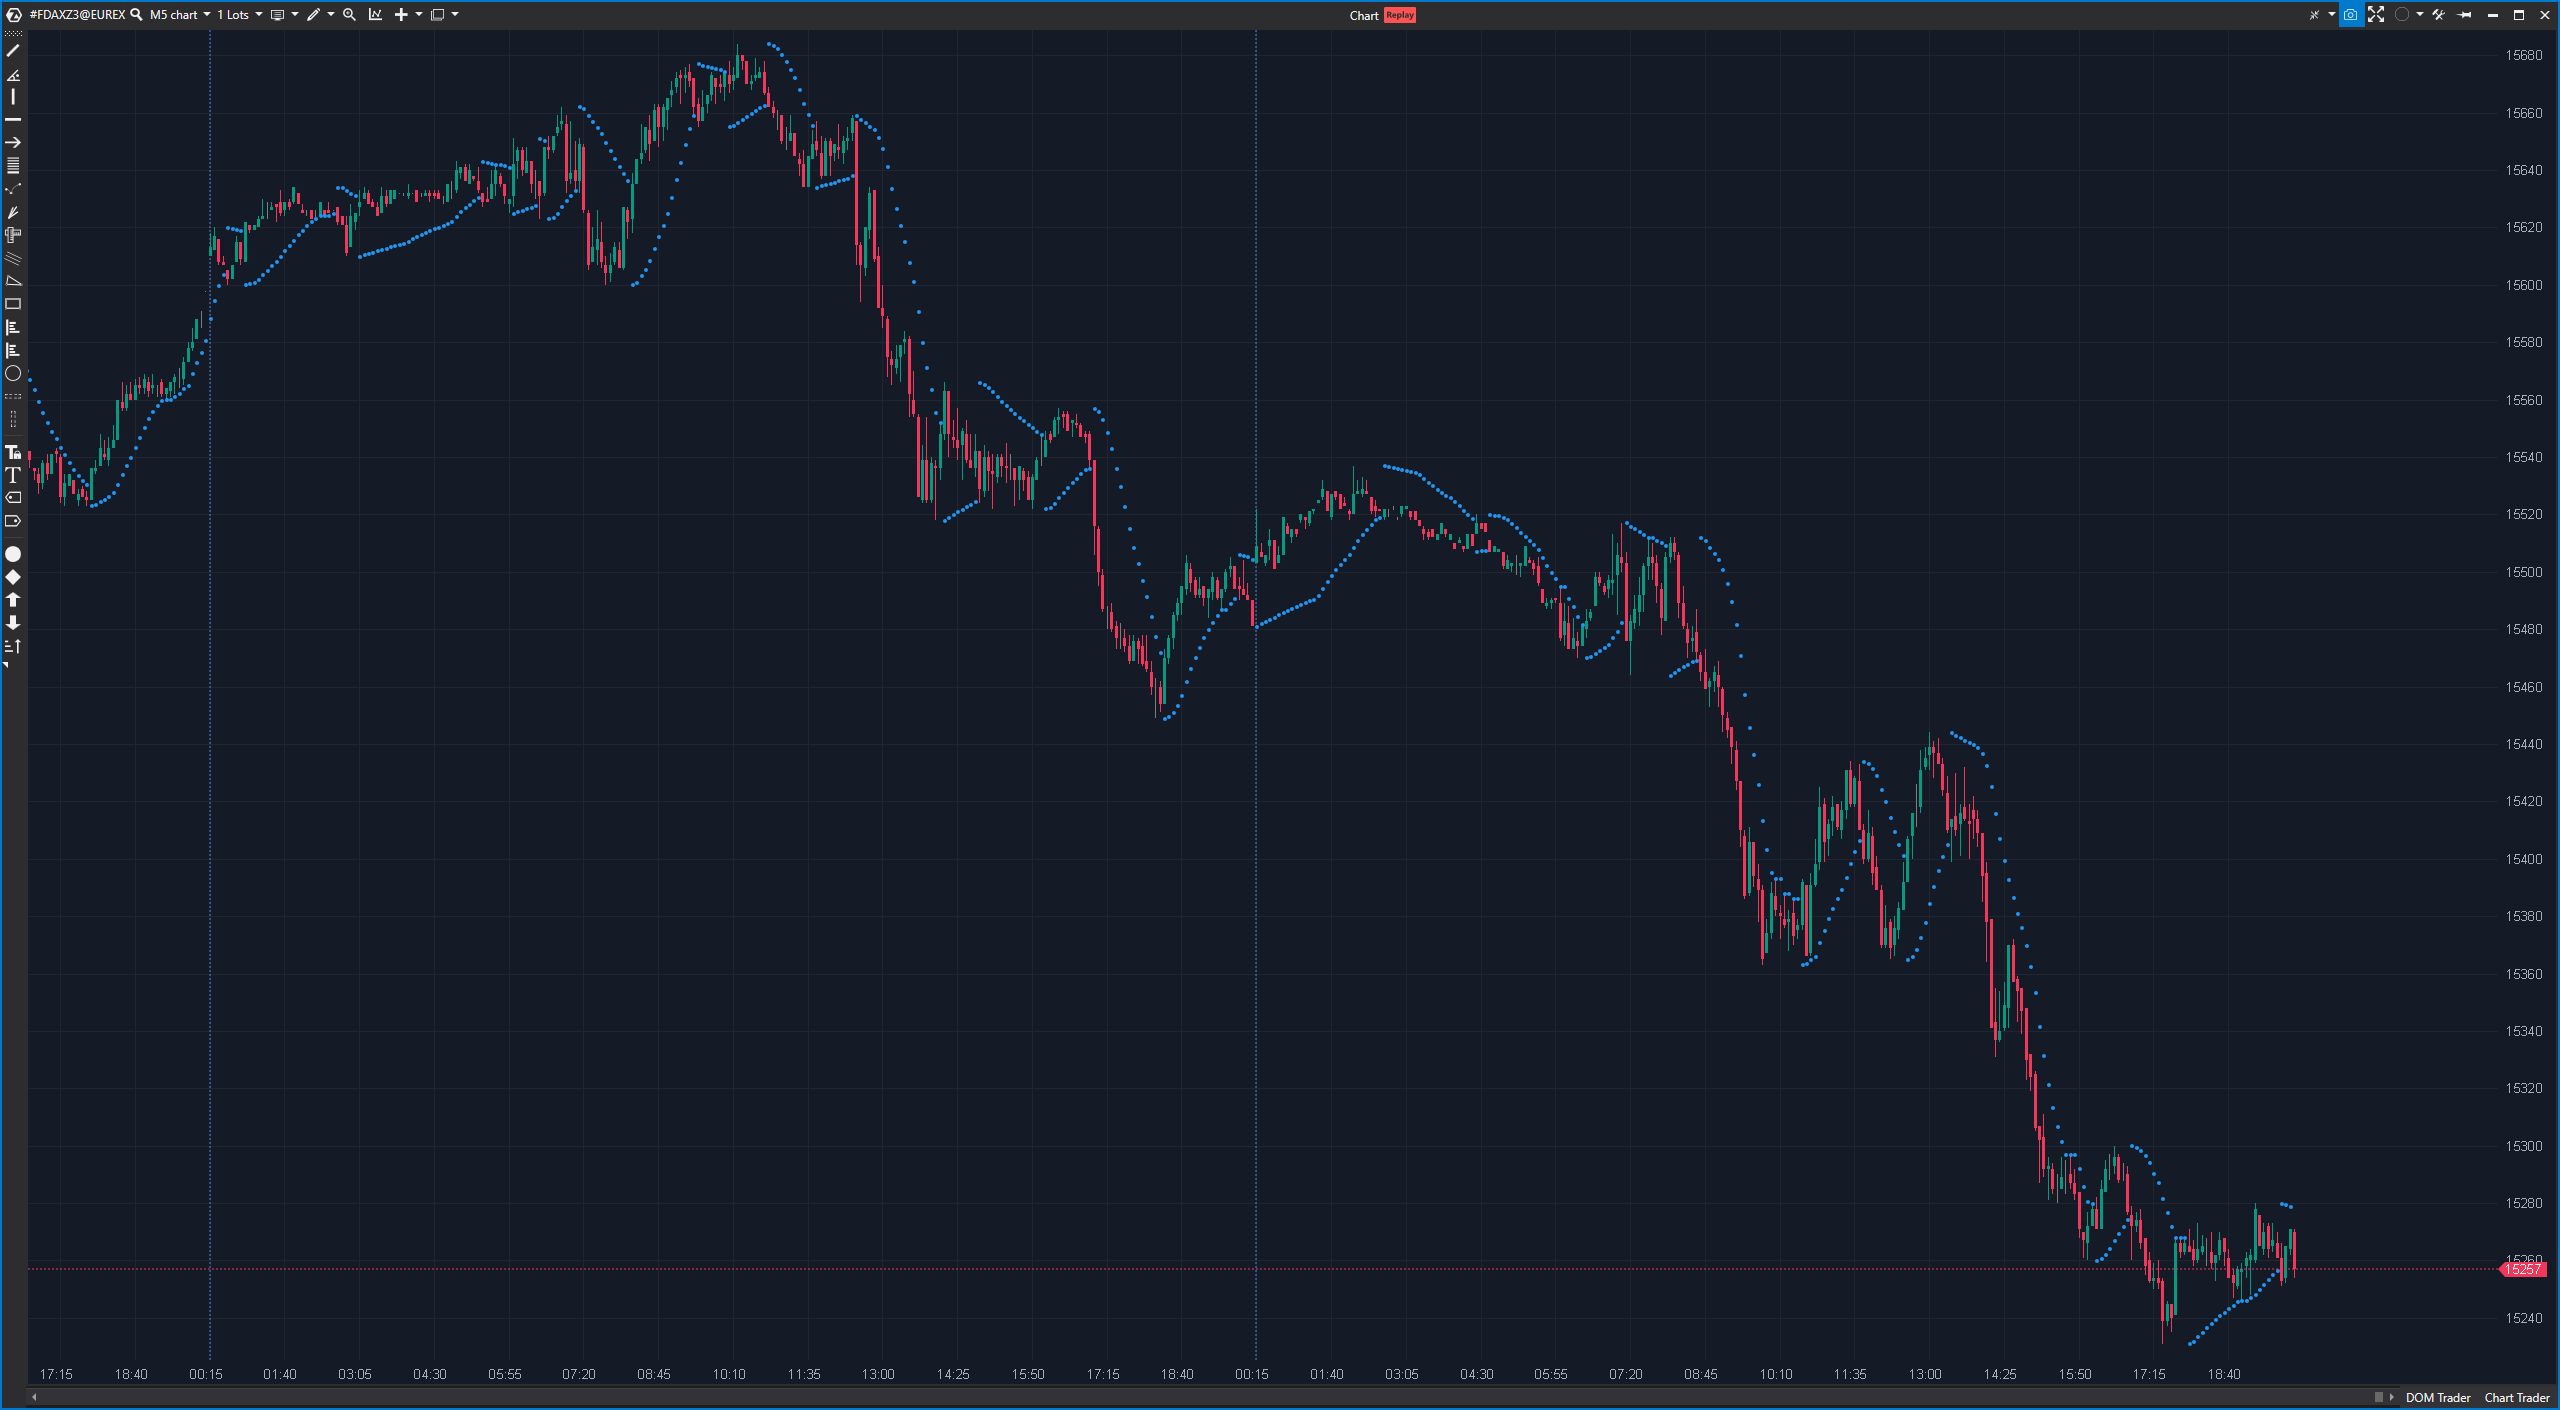Expand the 1 Lots size dropdown
The image size is (2560, 1410).
[240, 15]
